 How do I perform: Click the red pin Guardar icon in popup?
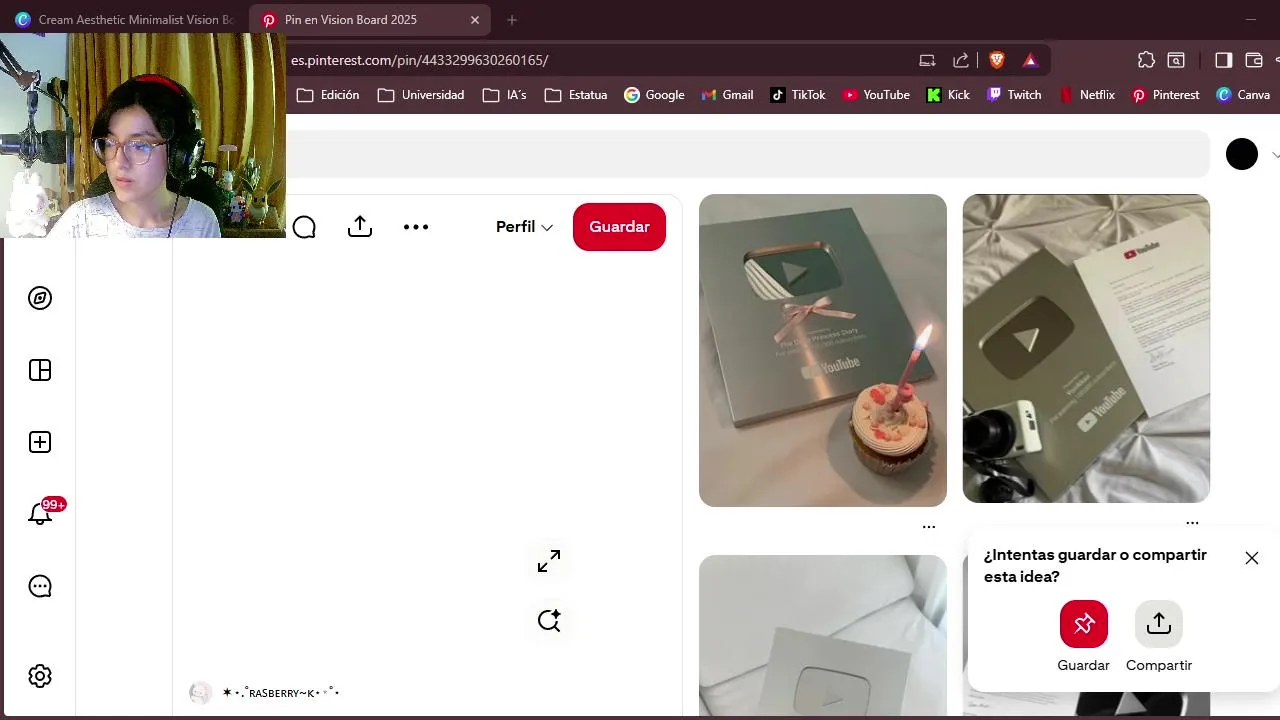(x=1084, y=624)
